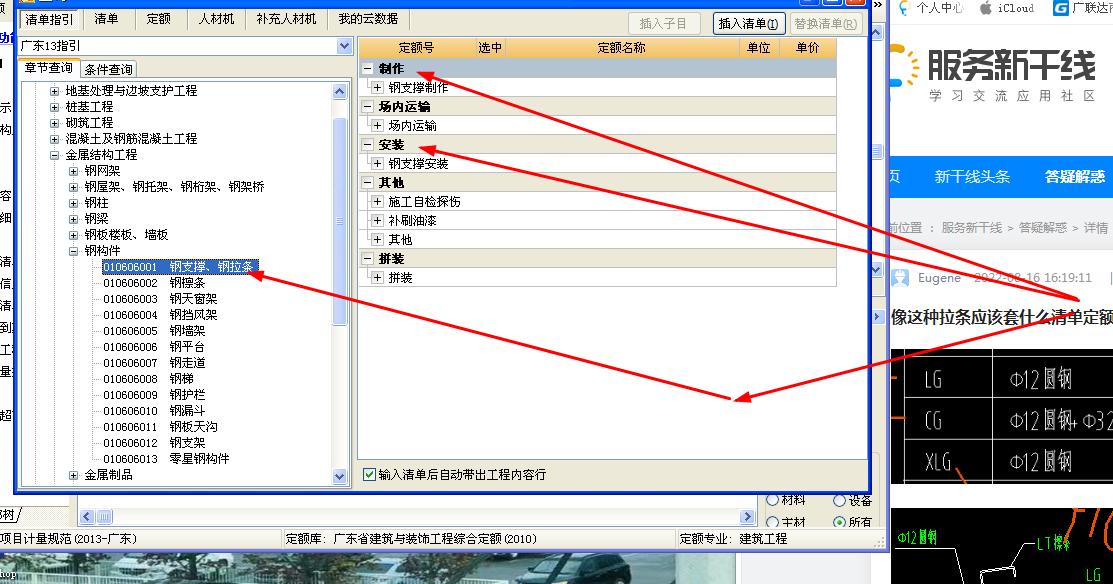Click Eugene's avatar icon in browser
The image size is (1113, 584).
tap(900, 277)
